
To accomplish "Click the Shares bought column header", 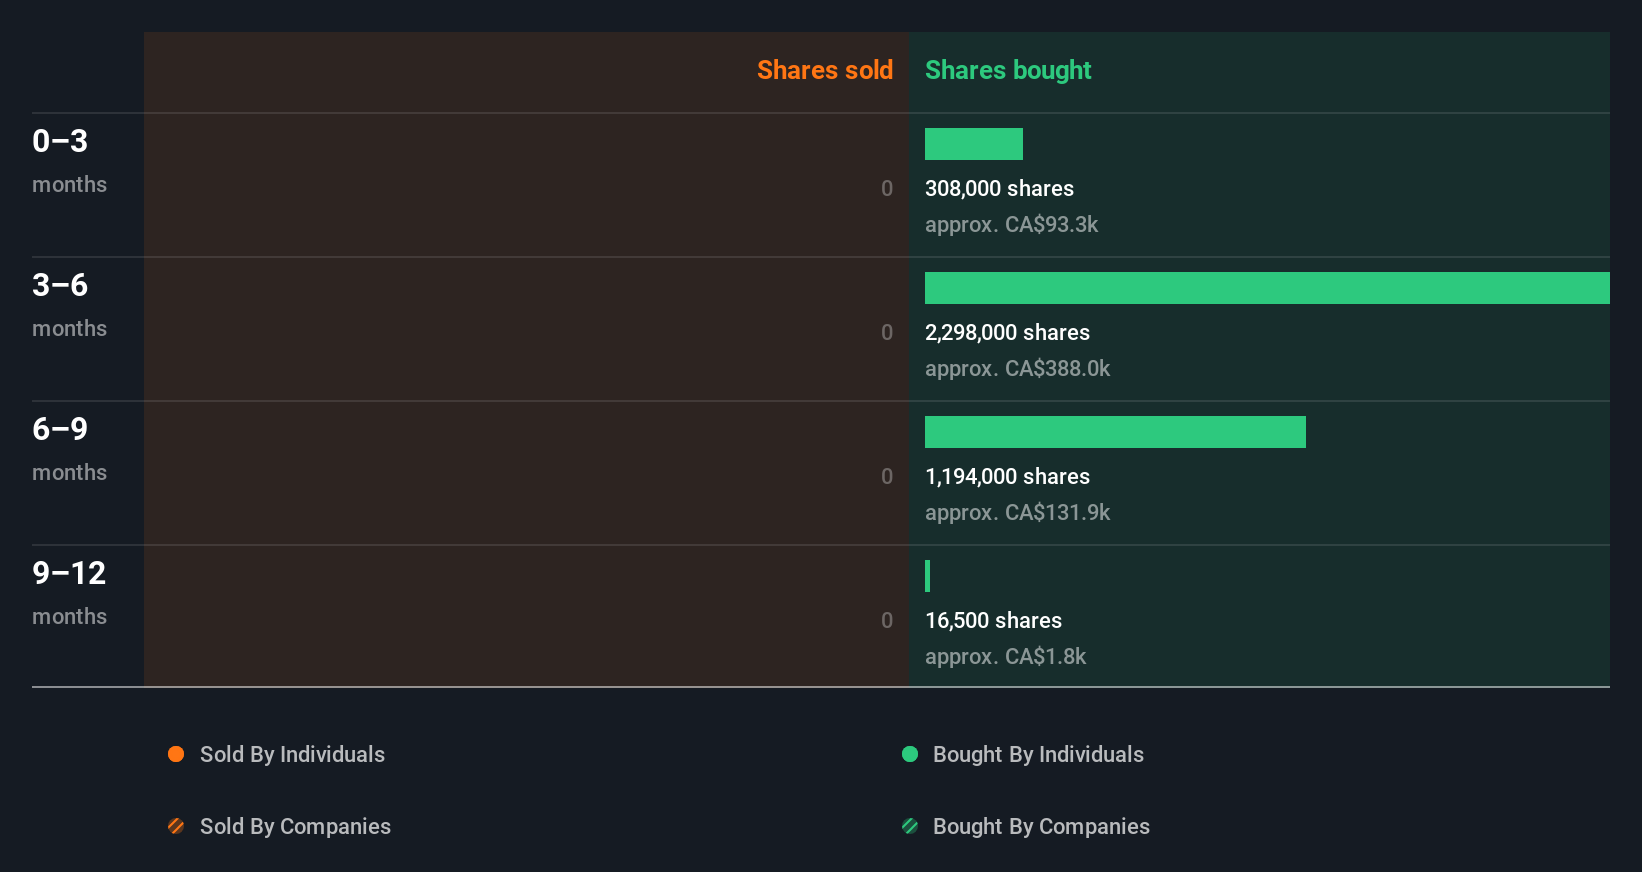I will tap(1008, 70).
